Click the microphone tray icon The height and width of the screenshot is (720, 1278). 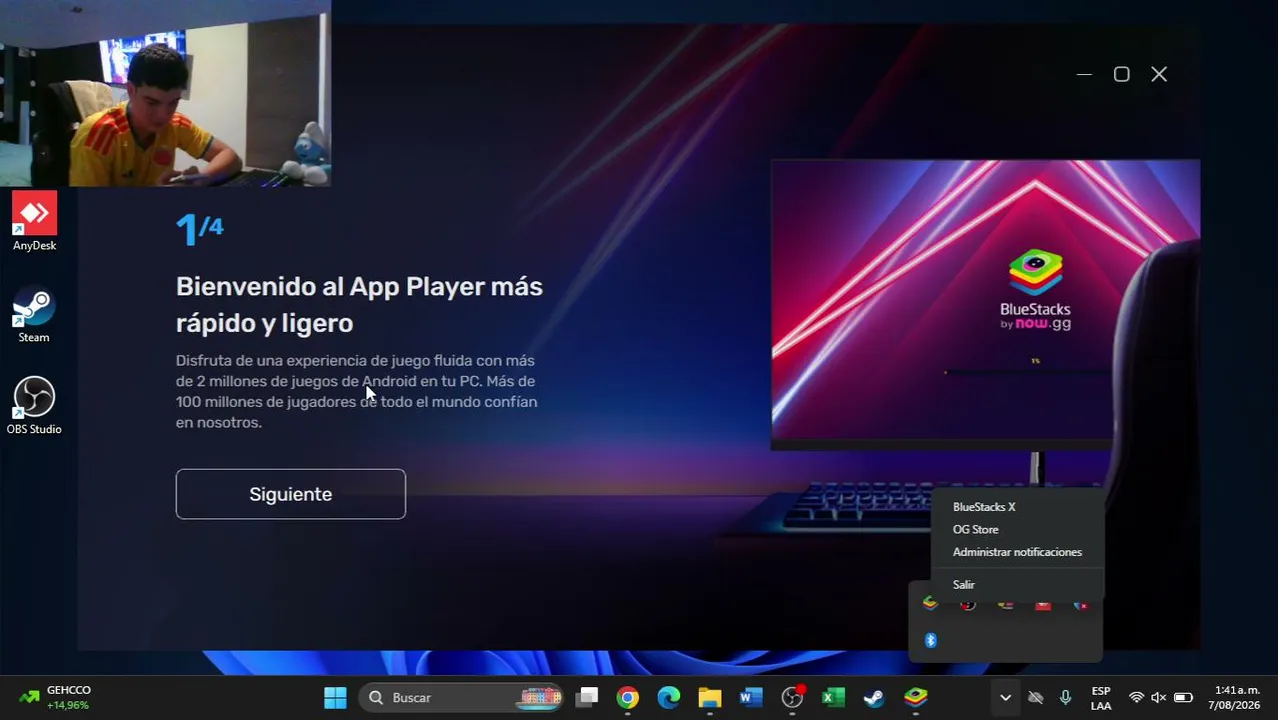[x=1066, y=697]
